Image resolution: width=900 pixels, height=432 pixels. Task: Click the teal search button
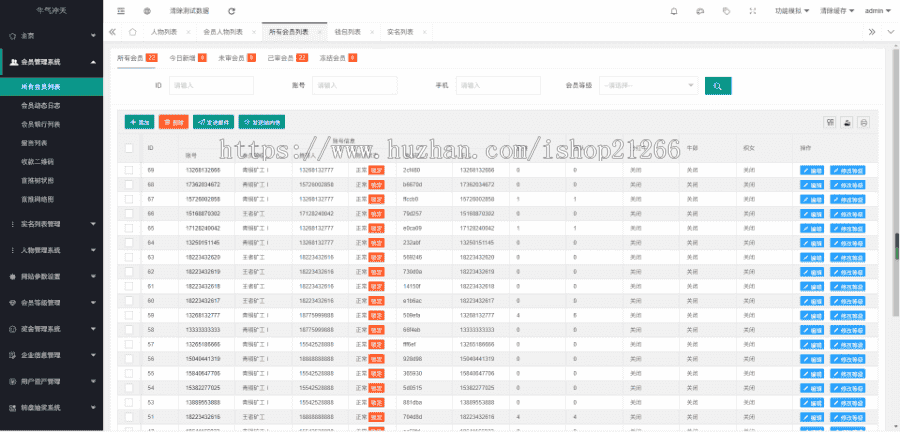tap(718, 86)
